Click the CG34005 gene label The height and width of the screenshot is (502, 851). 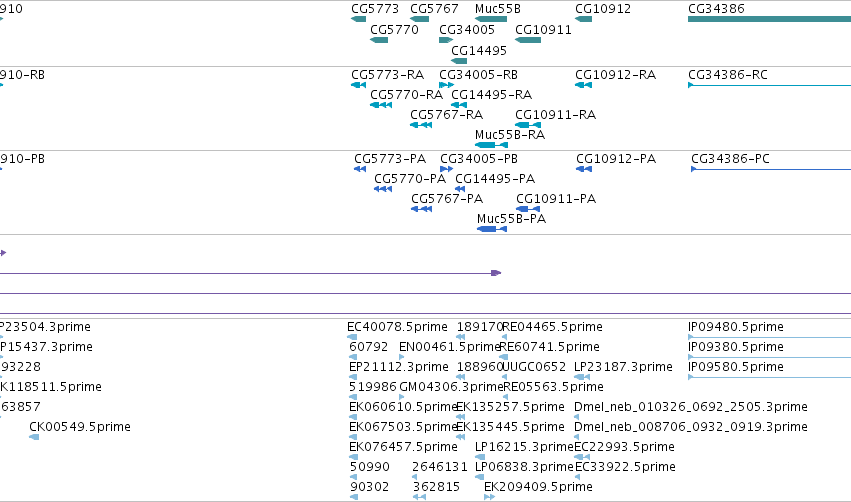pyautogui.click(x=467, y=29)
